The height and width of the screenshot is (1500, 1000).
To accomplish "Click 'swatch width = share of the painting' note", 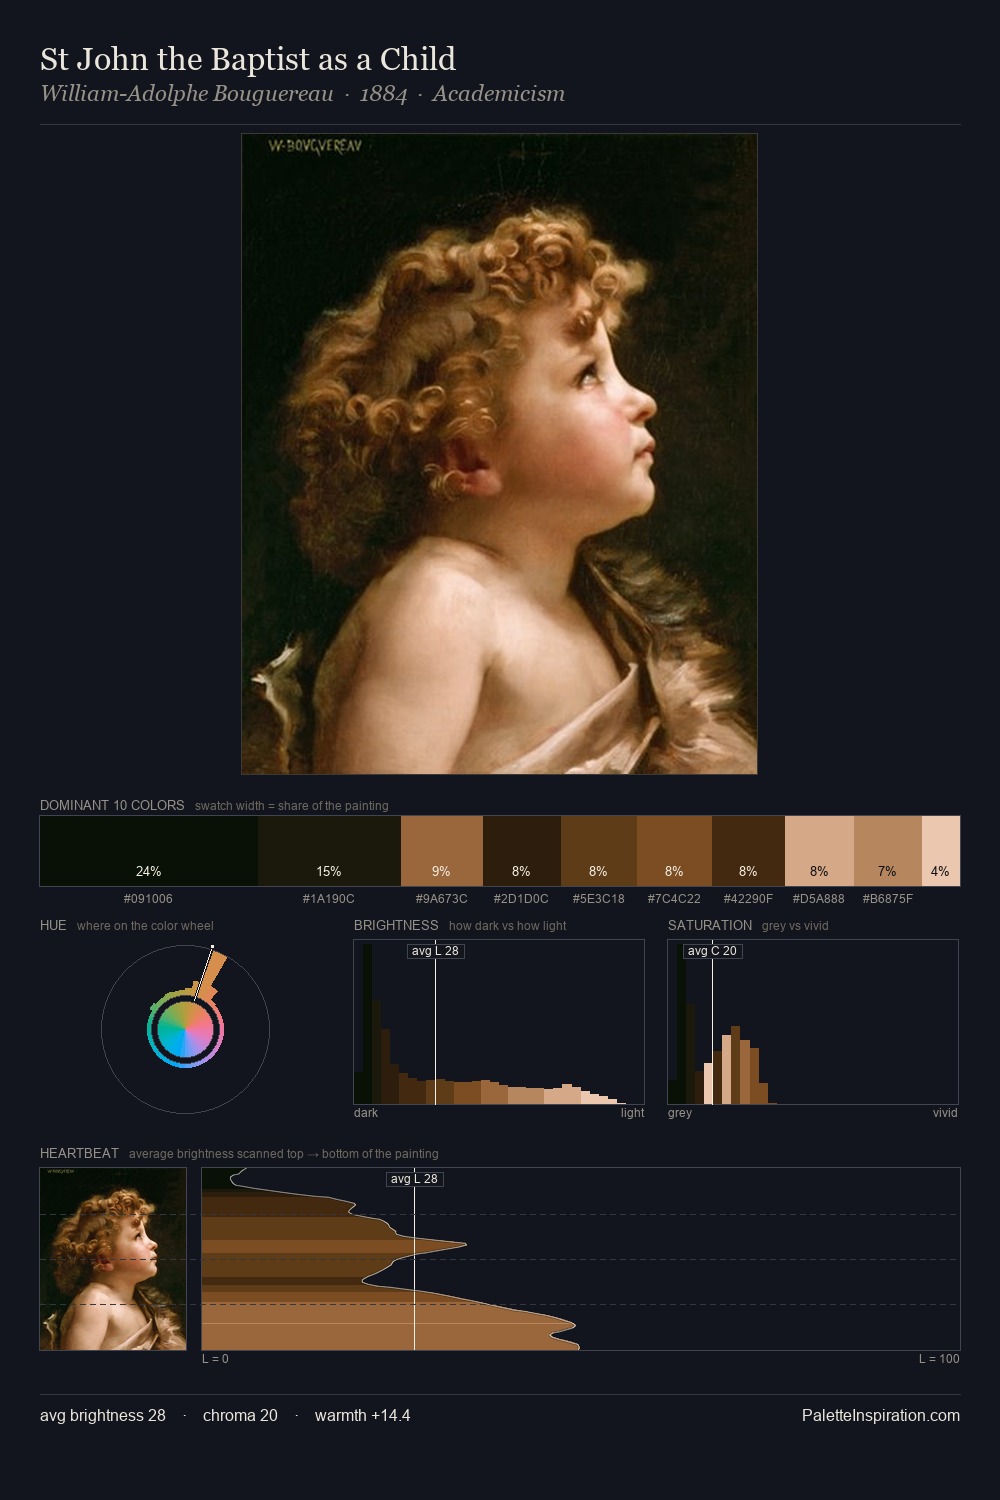I will [292, 806].
